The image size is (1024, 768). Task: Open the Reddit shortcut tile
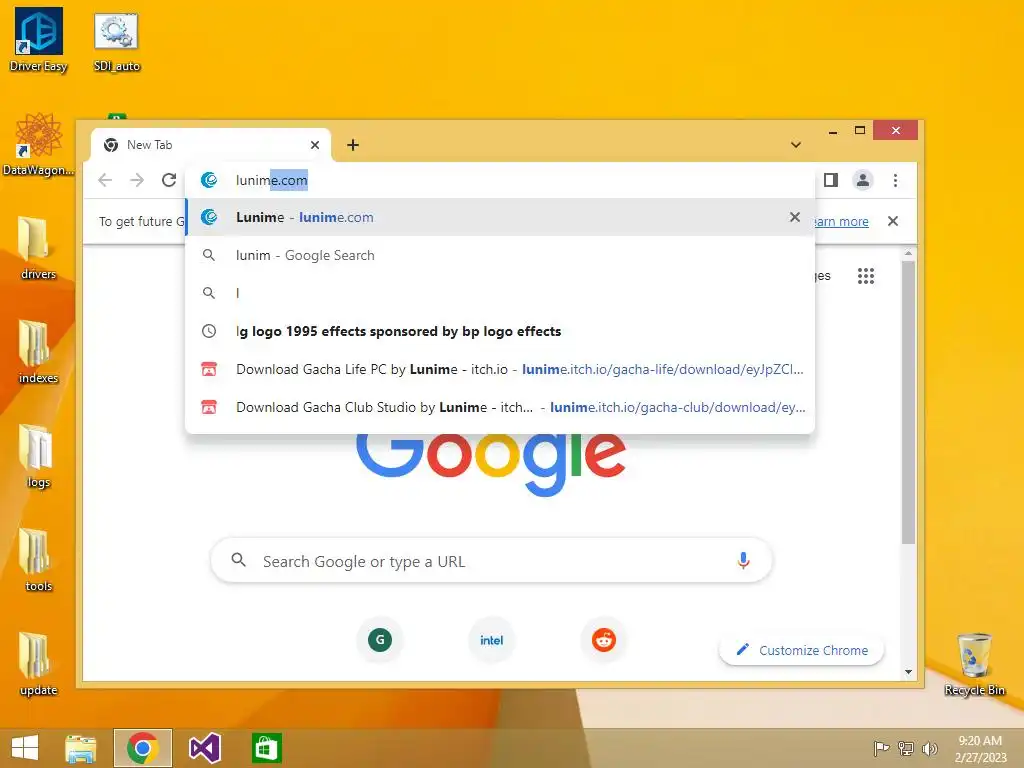[603, 640]
